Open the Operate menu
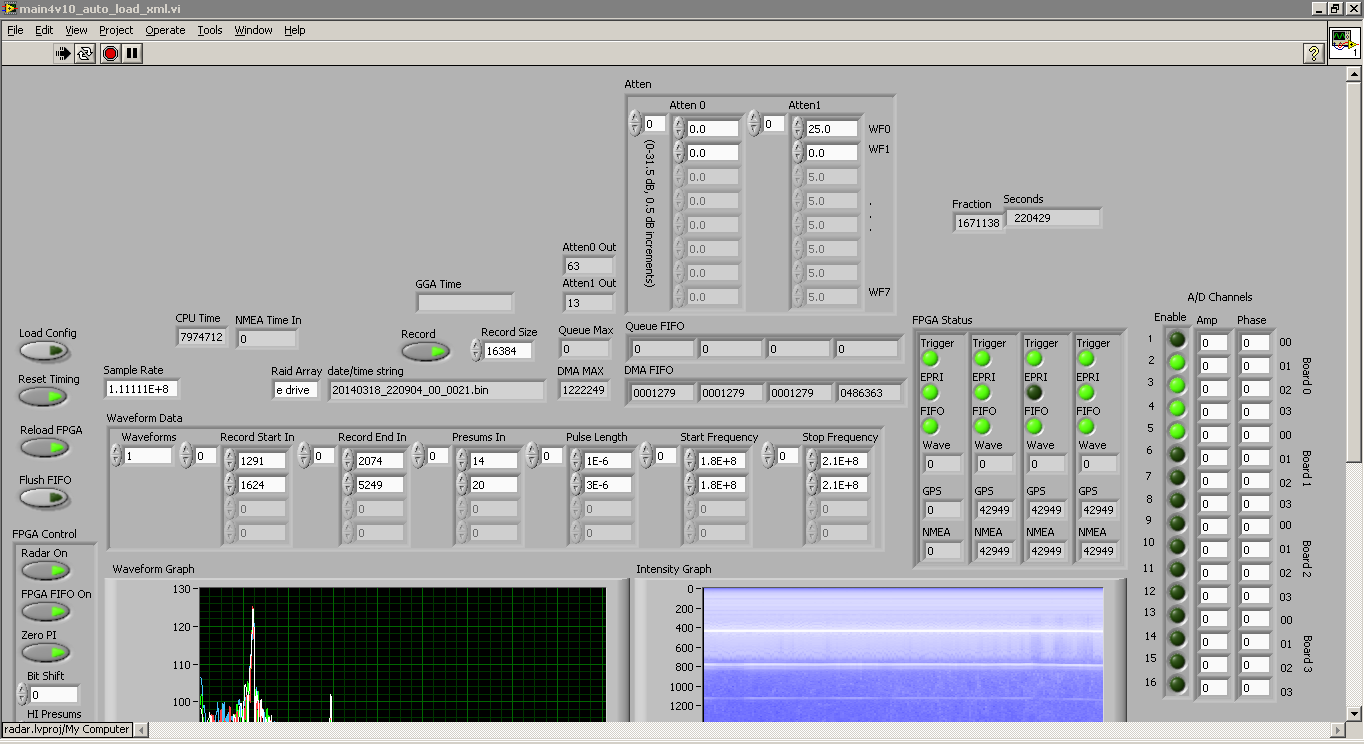The width and height of the screenshot is (1364, 744). [165, 30]
